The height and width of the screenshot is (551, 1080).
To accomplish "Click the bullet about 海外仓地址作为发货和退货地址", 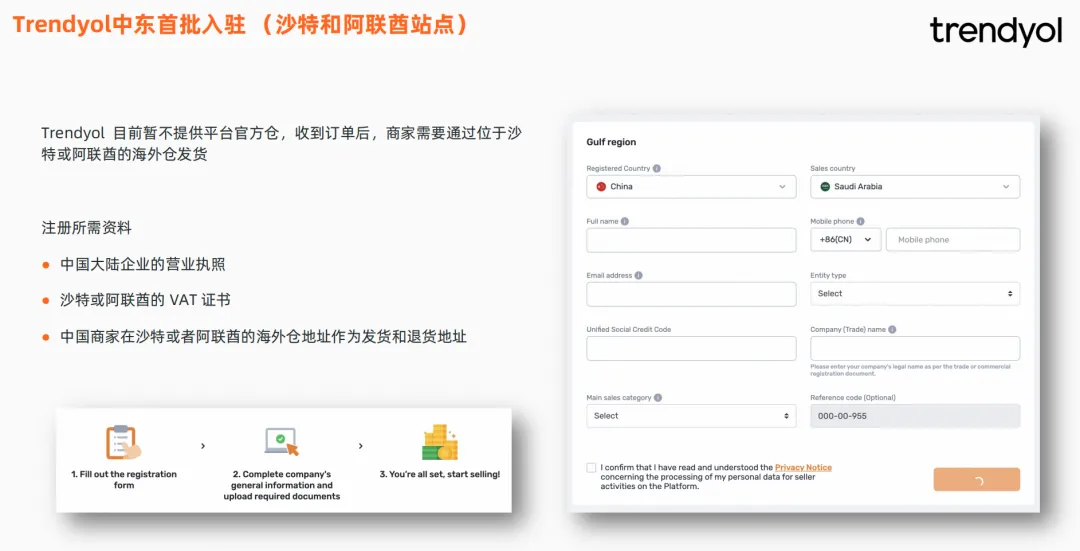I will [x=263, y=337].
